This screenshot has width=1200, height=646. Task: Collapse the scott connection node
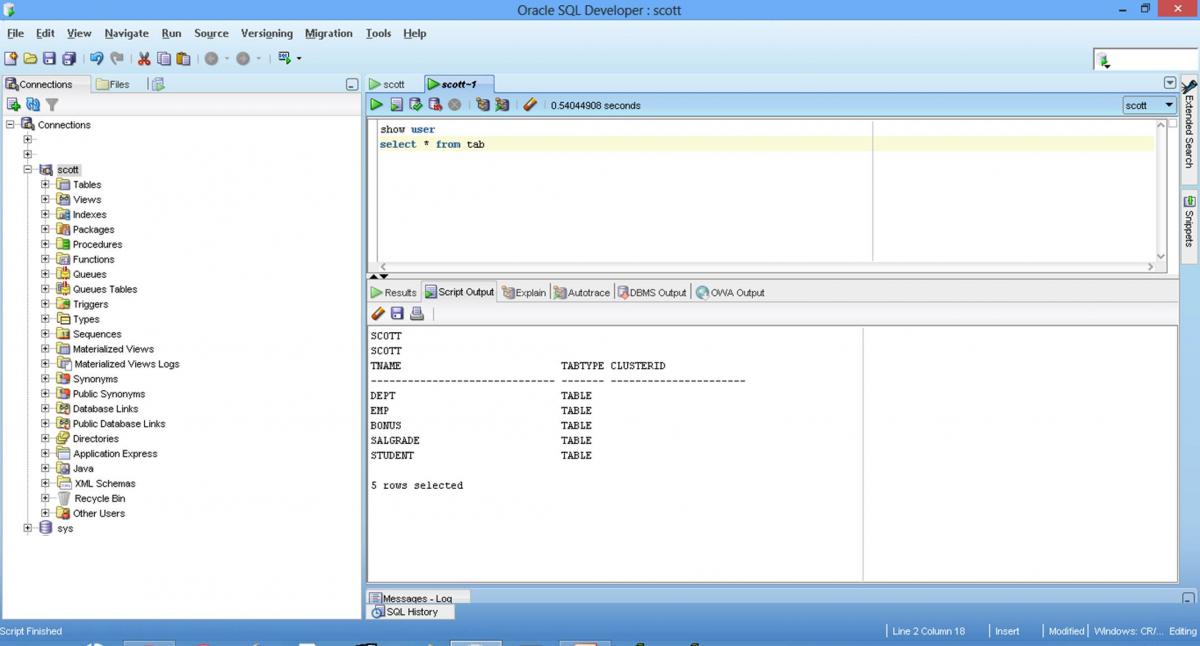28,170
